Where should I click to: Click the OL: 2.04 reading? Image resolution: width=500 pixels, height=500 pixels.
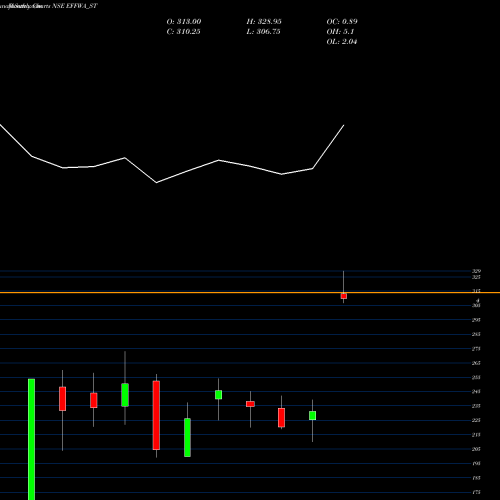coord(342,42)
